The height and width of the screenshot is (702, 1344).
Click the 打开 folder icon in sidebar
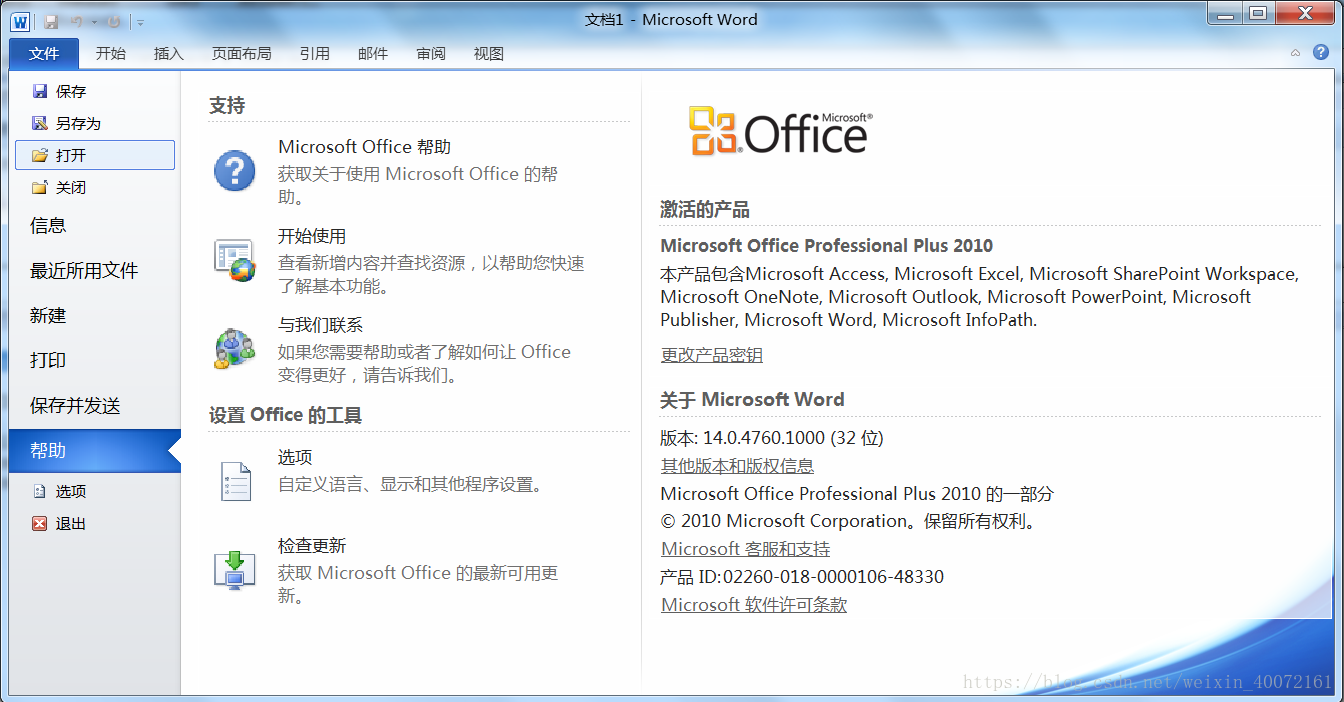40,155
